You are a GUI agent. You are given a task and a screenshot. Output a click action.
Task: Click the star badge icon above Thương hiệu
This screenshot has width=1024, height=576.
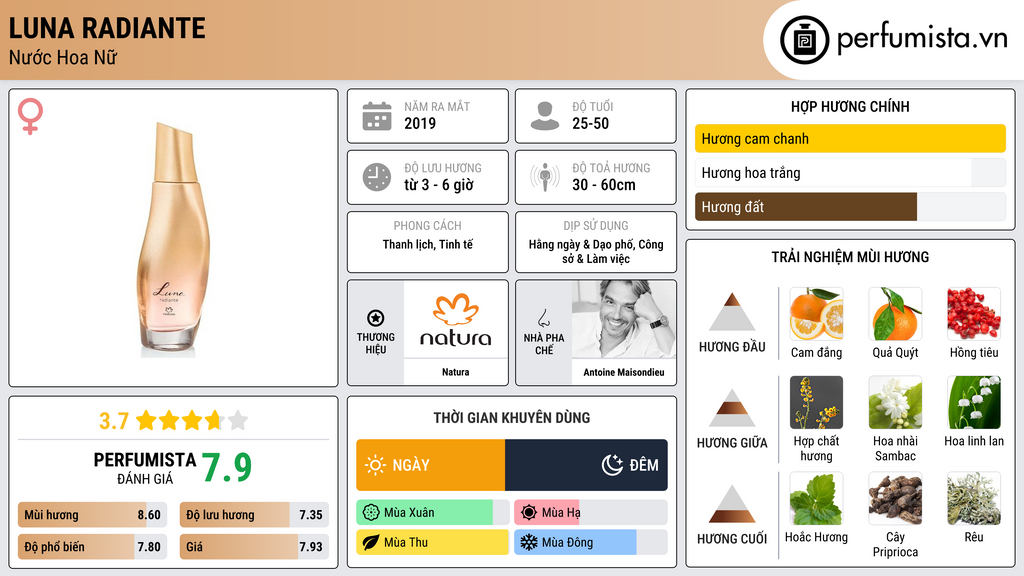click(376, 318)
